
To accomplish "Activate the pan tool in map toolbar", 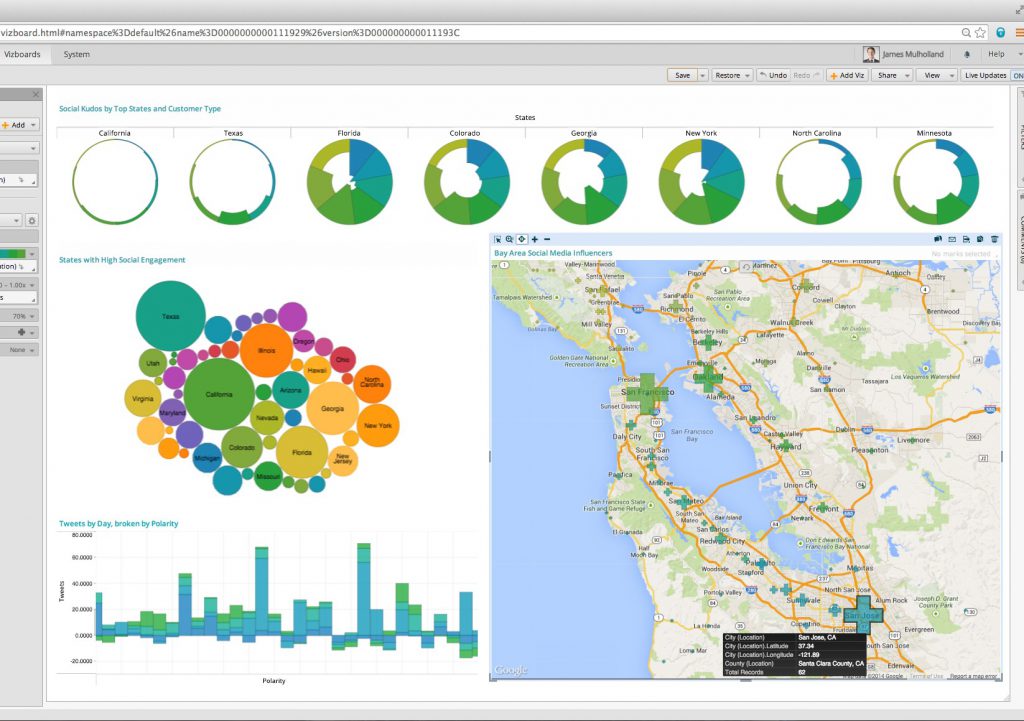I will pos(521,239).
